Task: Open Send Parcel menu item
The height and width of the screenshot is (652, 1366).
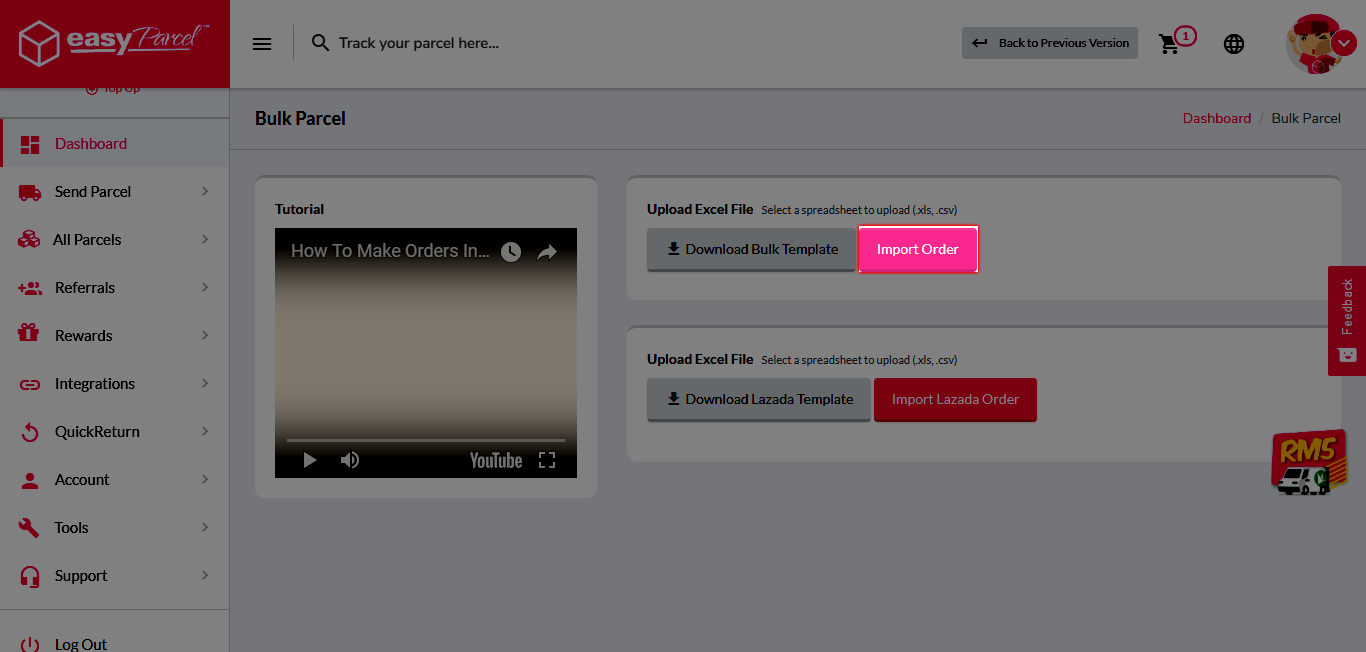Action: [x=115, y=192]
